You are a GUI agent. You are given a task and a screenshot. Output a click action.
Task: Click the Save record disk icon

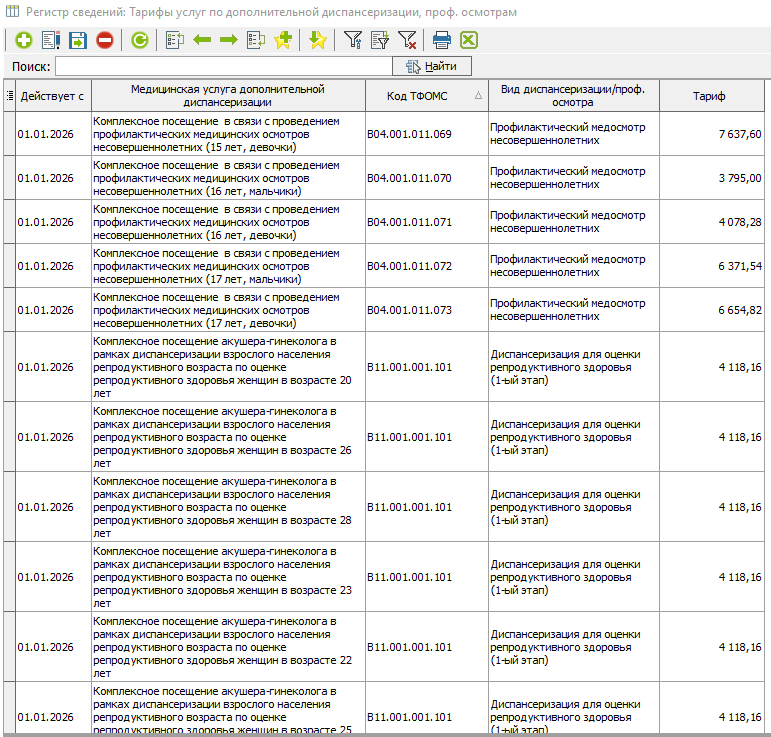tap(78, 40)
